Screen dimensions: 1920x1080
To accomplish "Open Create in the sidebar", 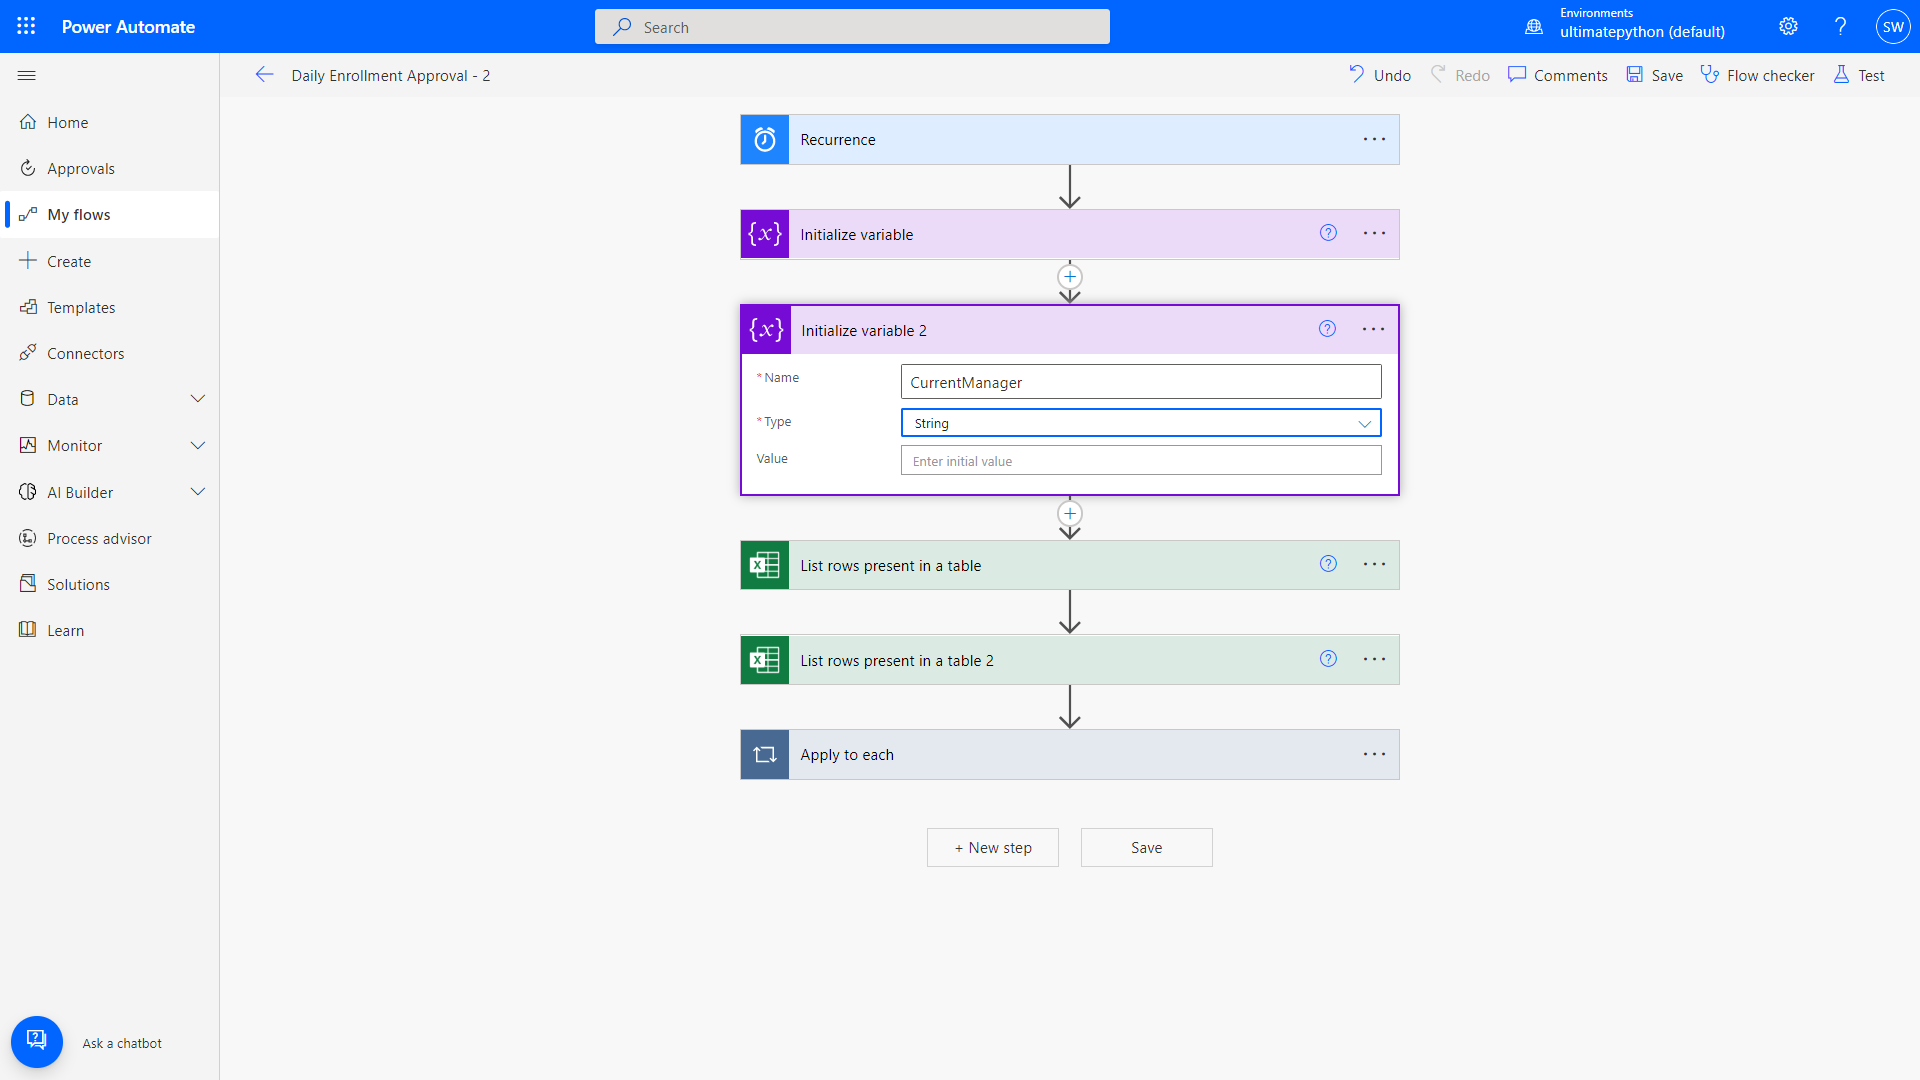I will tap(110, 261).
